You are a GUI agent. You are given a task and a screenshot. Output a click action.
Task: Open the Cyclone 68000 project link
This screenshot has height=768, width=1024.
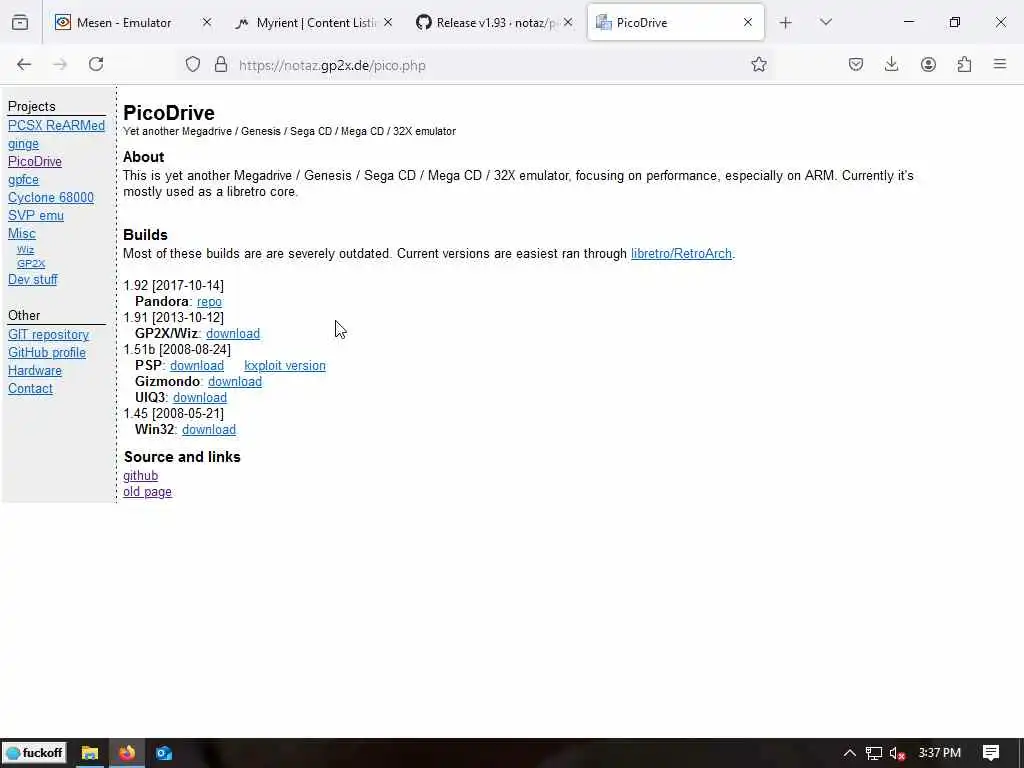tap(51, 197)
